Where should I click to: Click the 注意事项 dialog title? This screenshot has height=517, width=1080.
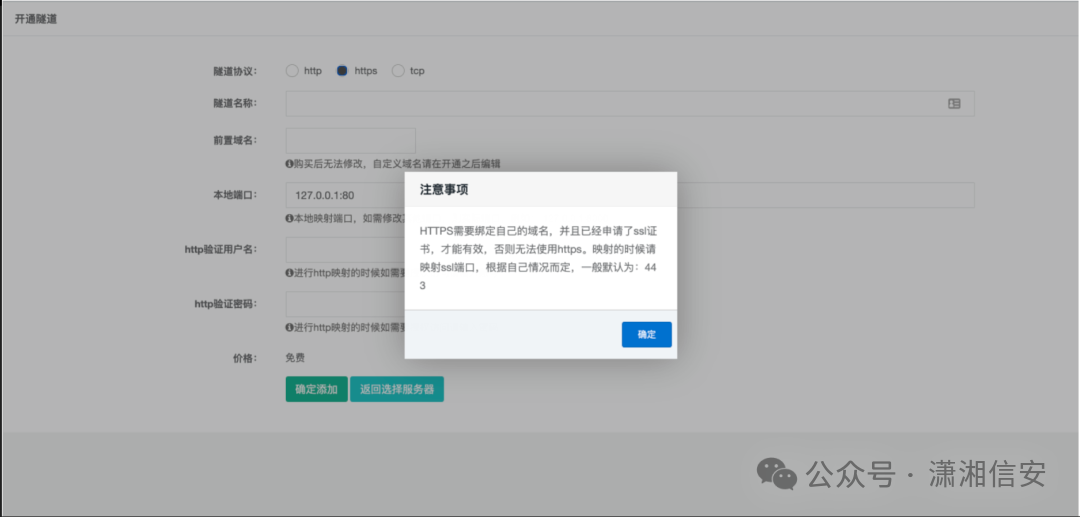[444, 190]
